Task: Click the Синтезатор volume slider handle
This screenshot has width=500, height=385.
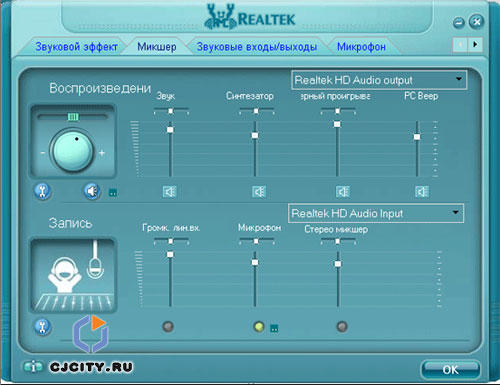Action: tap(255, 135)
